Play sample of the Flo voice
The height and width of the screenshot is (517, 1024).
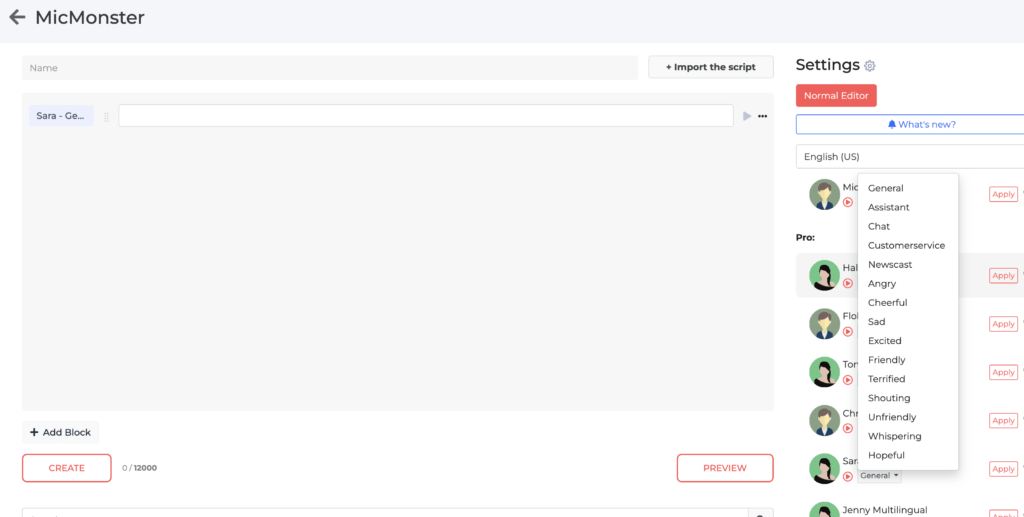pos(848,332)
